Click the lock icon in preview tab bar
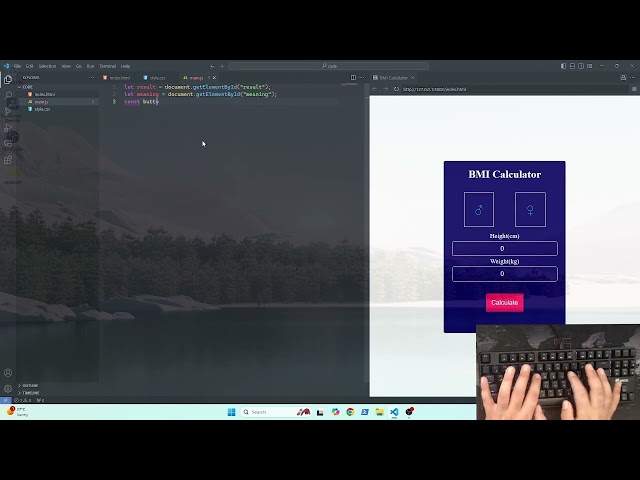The image size is (640, 480). pyautogui.click(x=623, y=78)
